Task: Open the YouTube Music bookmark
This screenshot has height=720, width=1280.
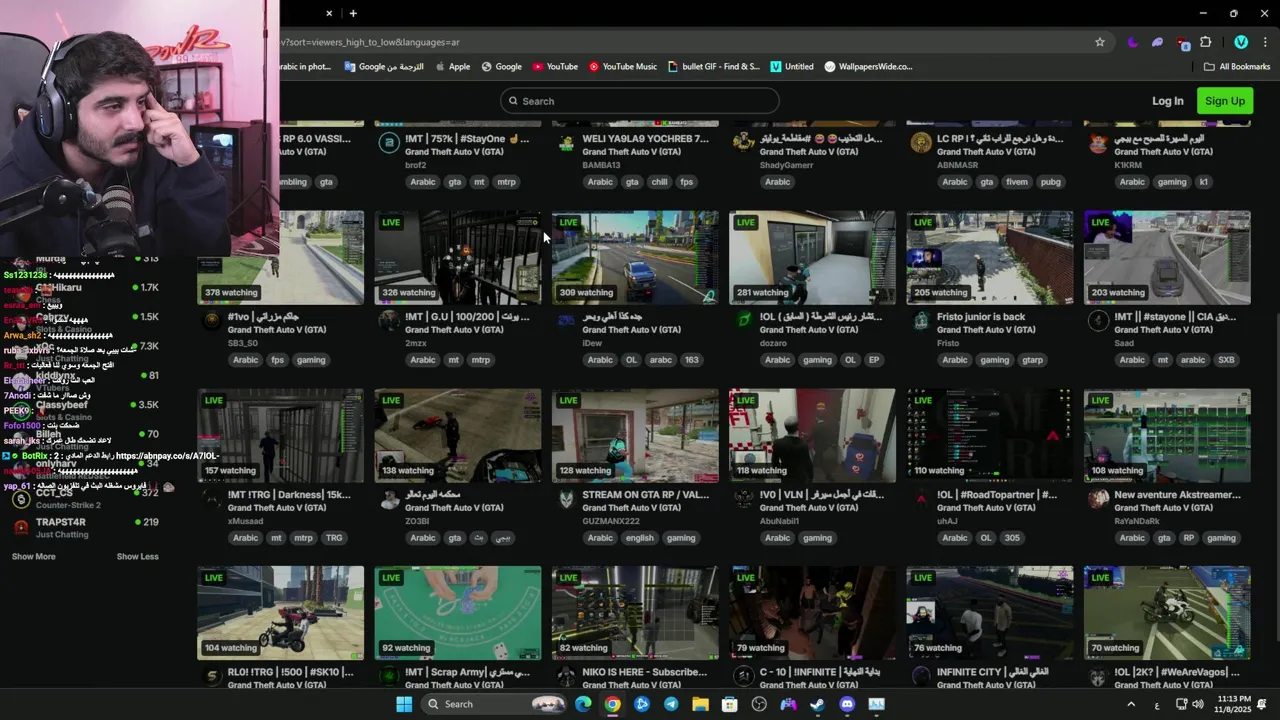Action: click(x=623, y=67)
